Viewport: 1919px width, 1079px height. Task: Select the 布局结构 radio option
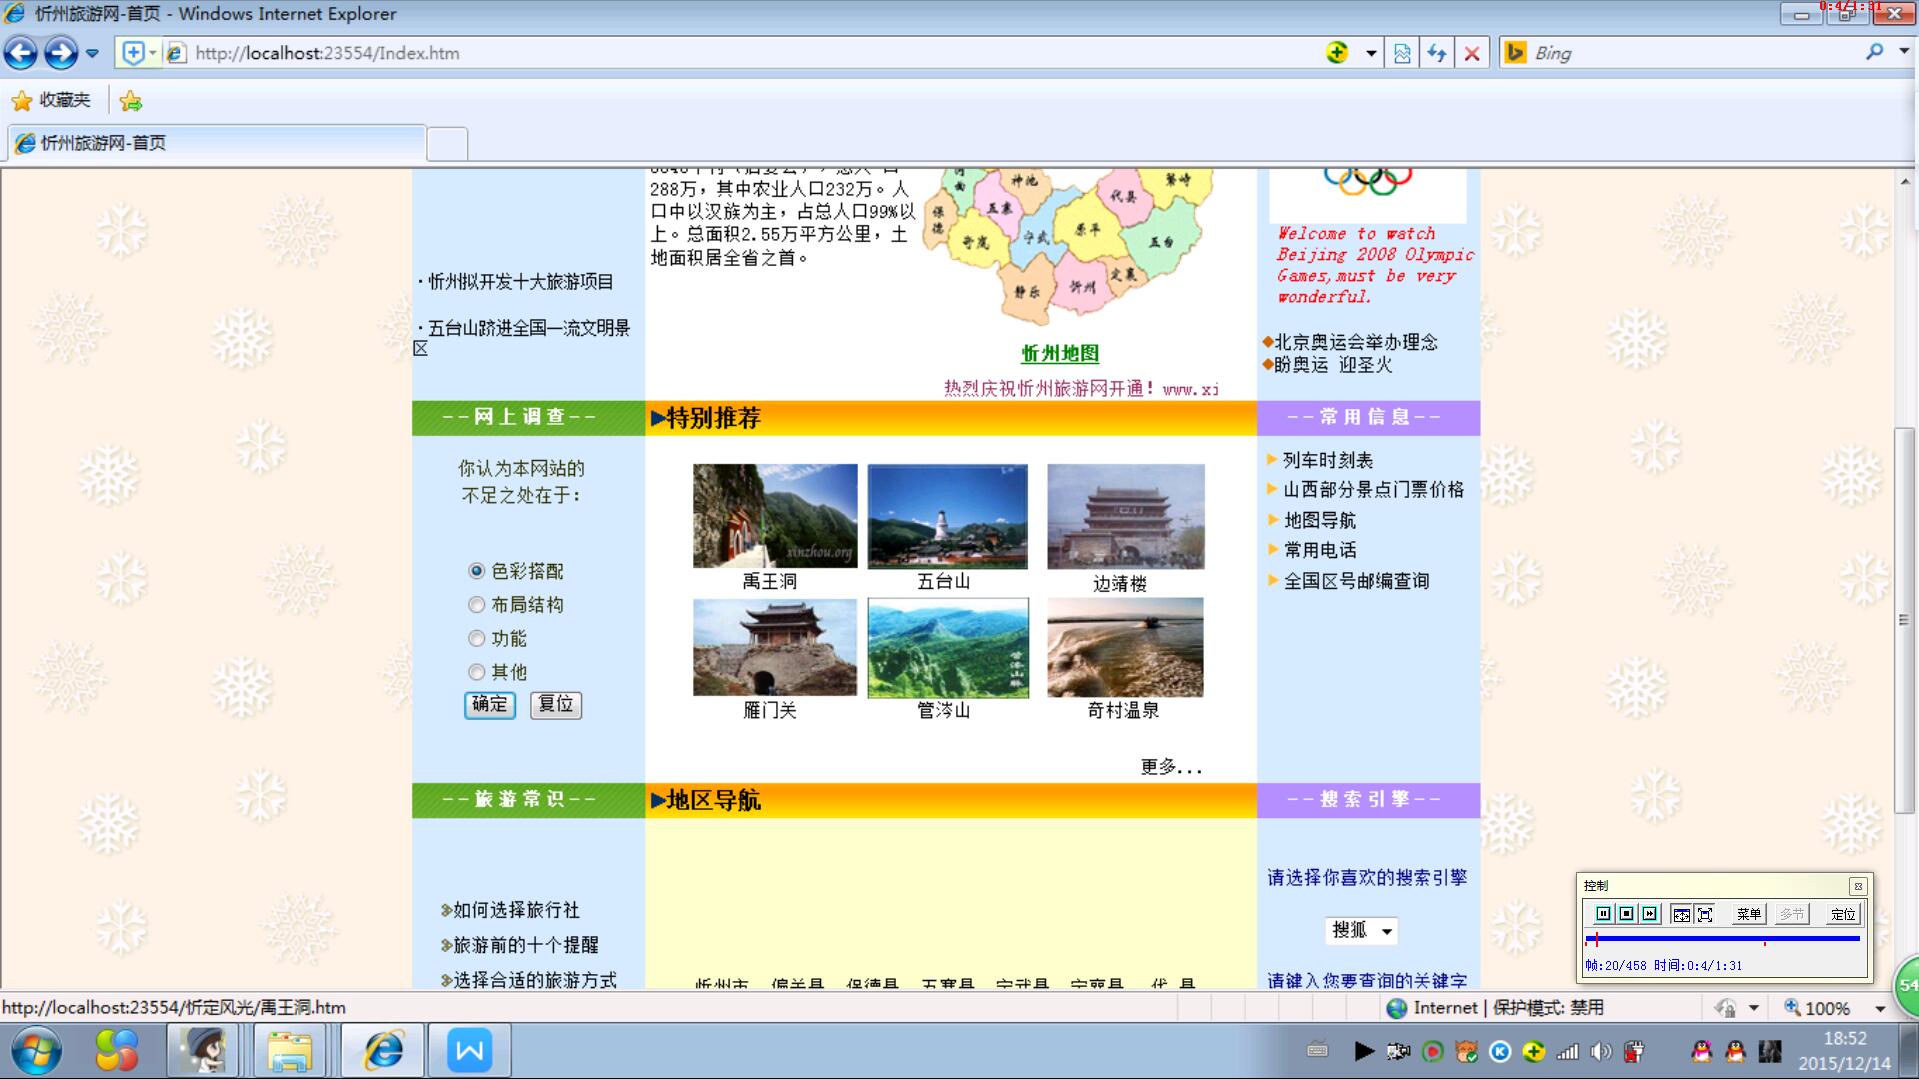click(x=476, y=605)
